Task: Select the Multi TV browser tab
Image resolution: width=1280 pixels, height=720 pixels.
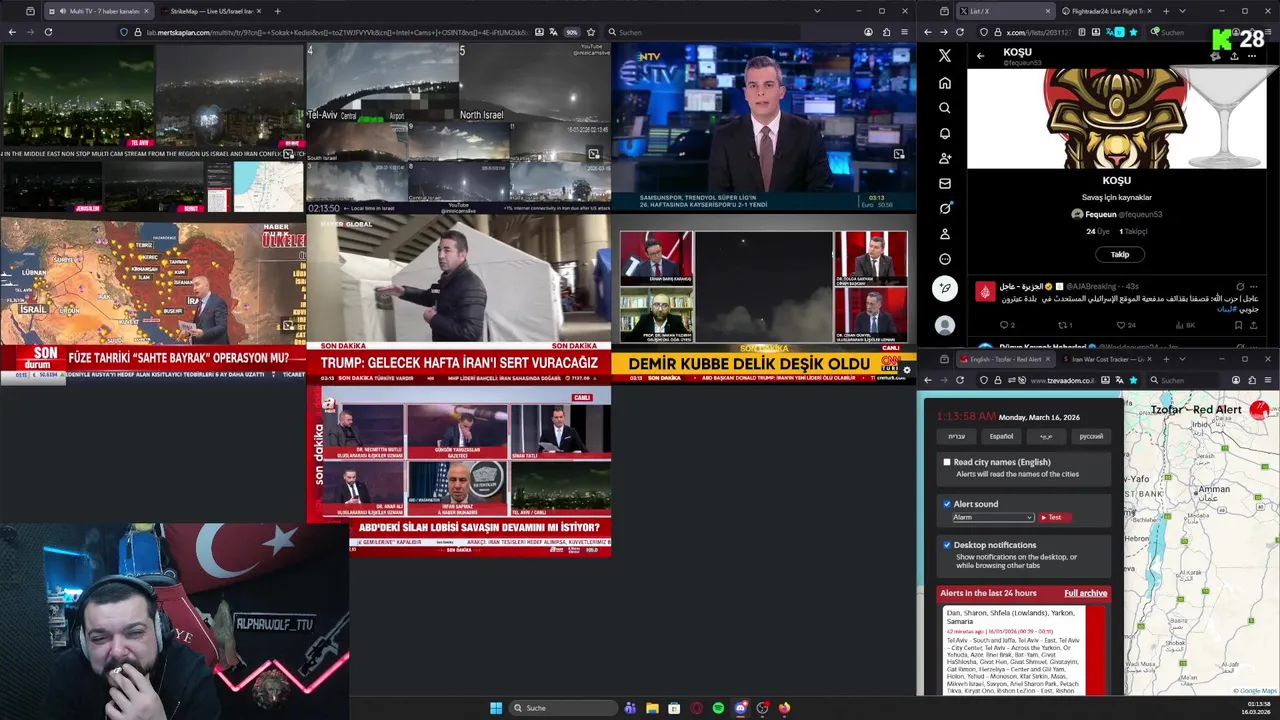Action: (x=98, y=11)
